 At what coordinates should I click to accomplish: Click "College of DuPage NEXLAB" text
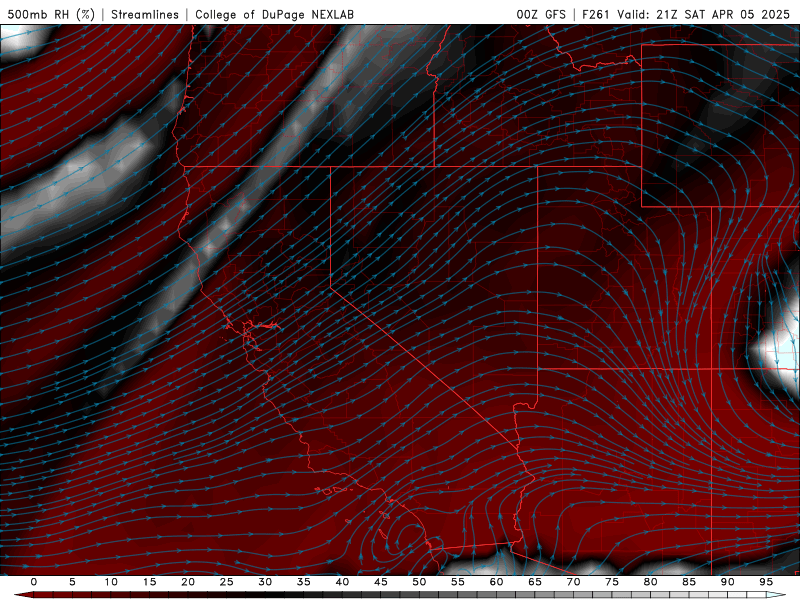[274, 15]
